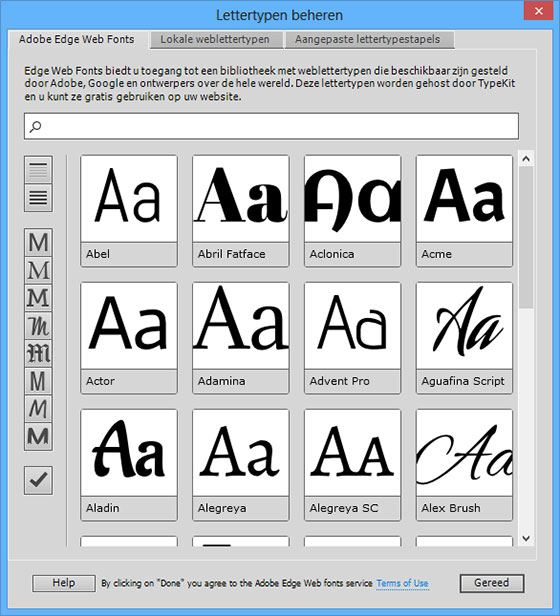This screenshot has width=560, height=616.
Task: Click the scroll down arrow of font list
Action: (x=526, y=538)
